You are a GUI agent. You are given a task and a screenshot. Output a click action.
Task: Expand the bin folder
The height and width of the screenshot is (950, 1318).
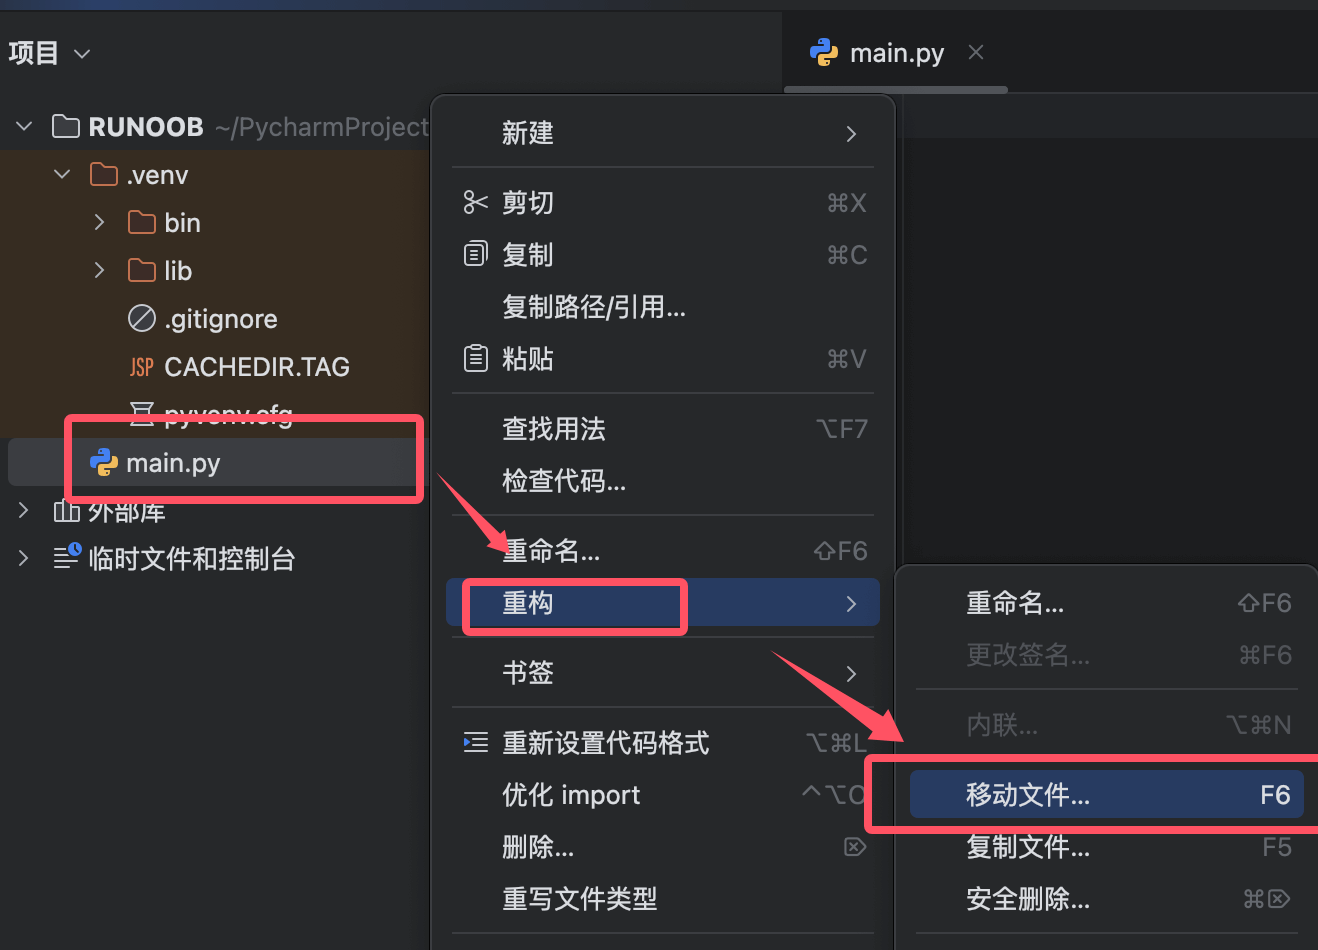click(x=99, y=222)
